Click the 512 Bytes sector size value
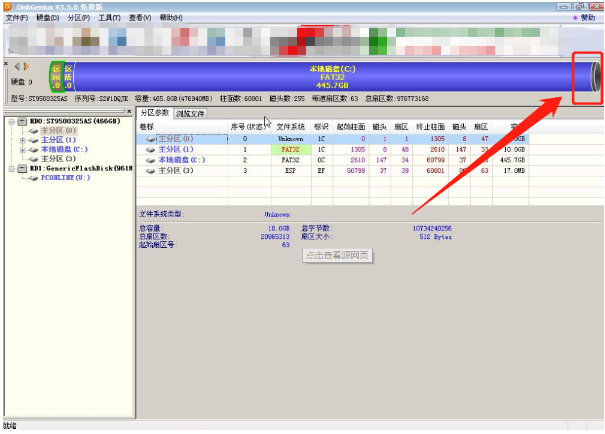 435,237
